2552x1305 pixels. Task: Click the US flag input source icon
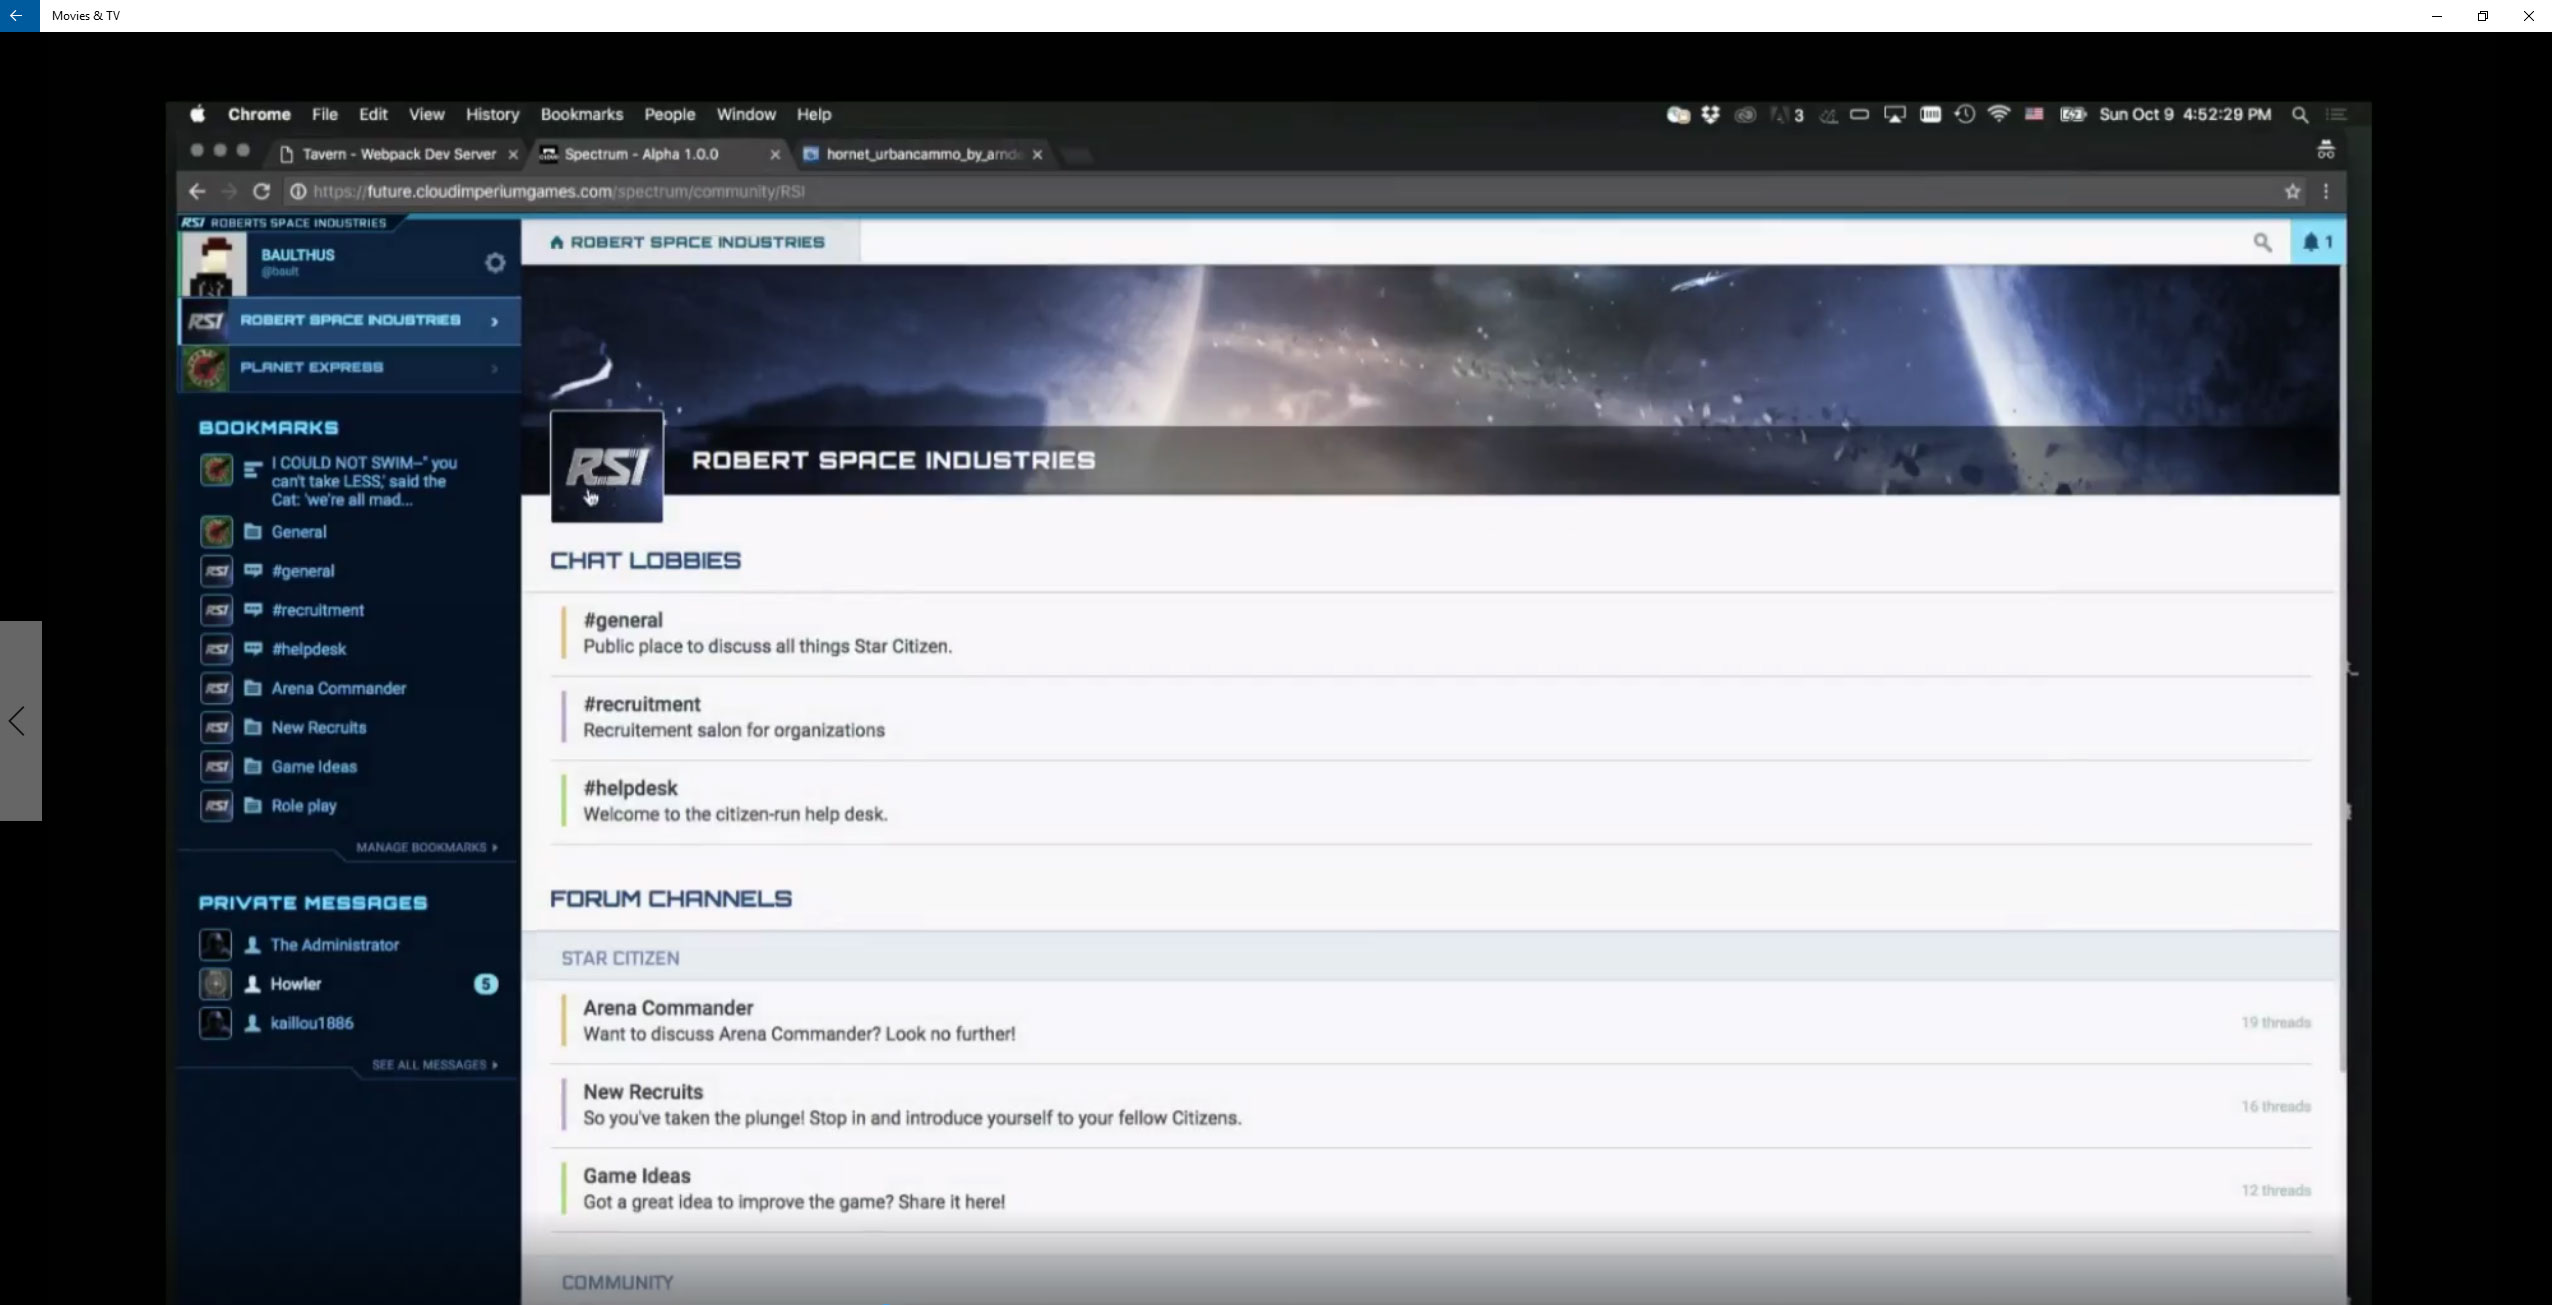pyautogui.click(x=2033, y=114)
